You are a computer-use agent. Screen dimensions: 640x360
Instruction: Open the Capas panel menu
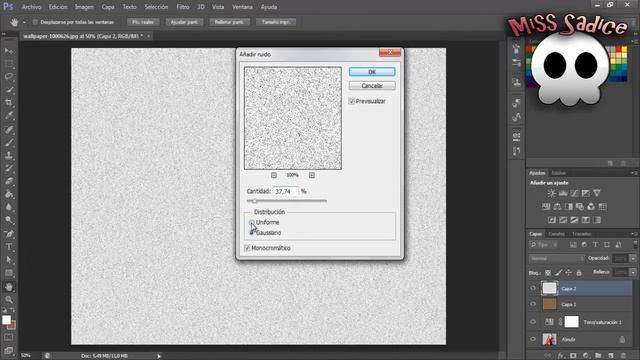[x=634, y=234]
